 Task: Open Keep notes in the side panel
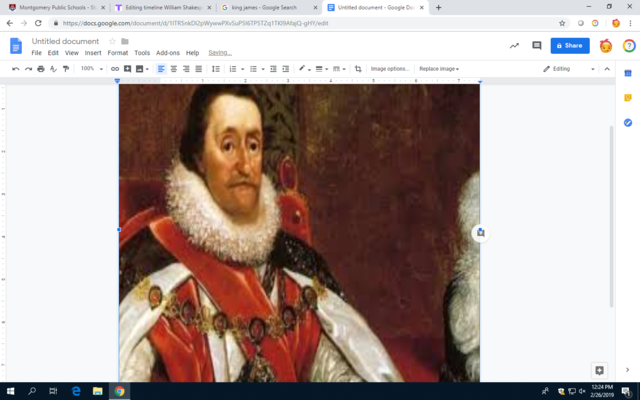[x=628, y=98]
